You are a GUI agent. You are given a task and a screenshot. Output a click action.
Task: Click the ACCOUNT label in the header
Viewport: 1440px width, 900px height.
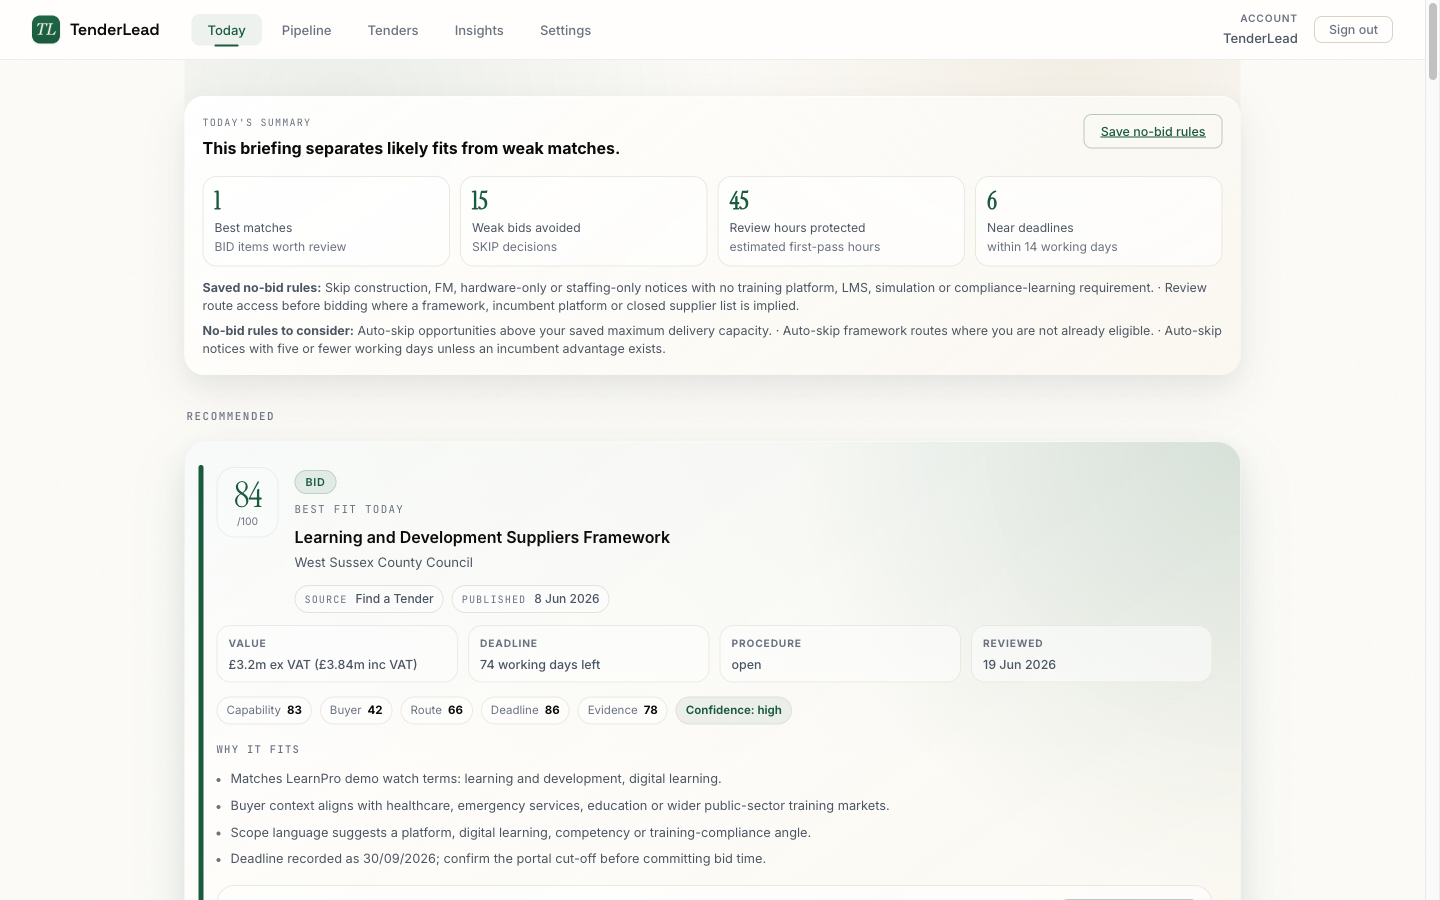pyautogui.click(x=1269, y=18)
